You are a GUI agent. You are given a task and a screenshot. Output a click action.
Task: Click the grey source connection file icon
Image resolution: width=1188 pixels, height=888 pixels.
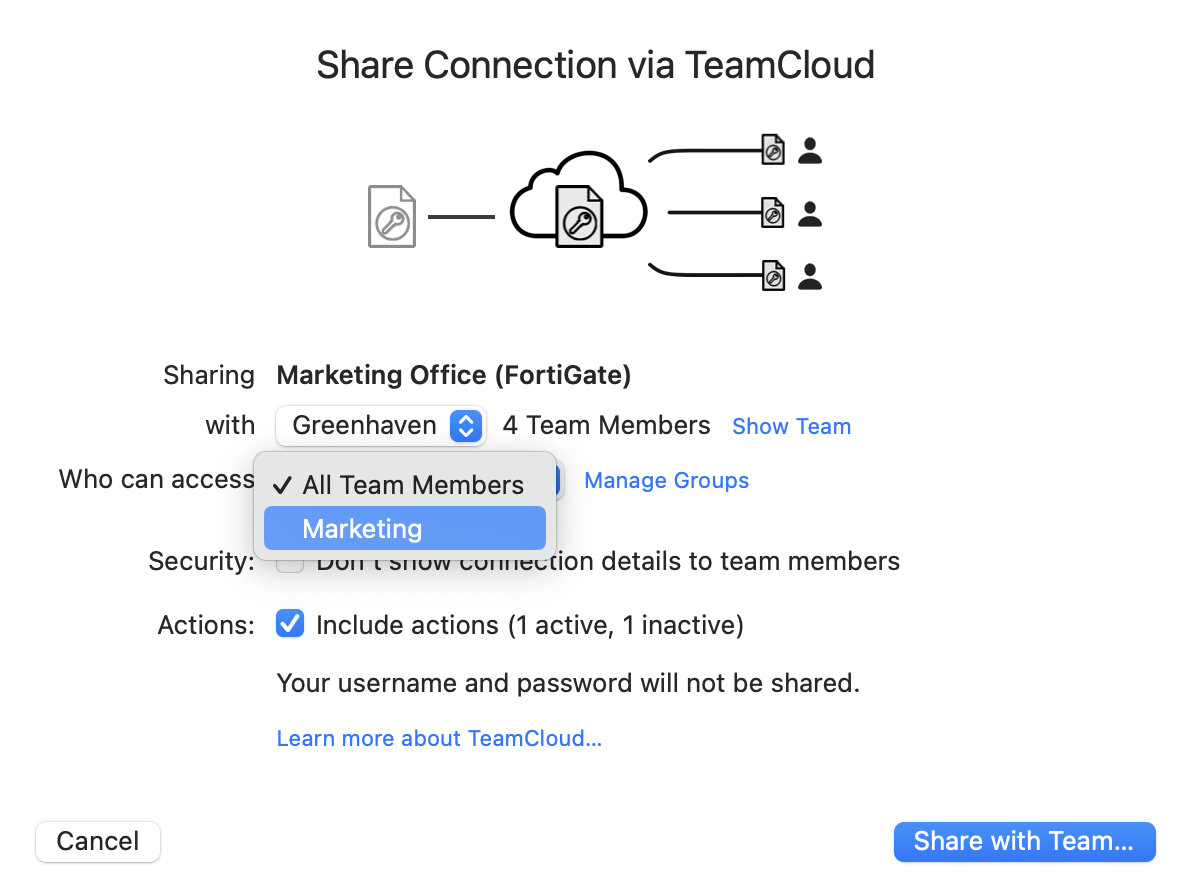click(392, 217)
